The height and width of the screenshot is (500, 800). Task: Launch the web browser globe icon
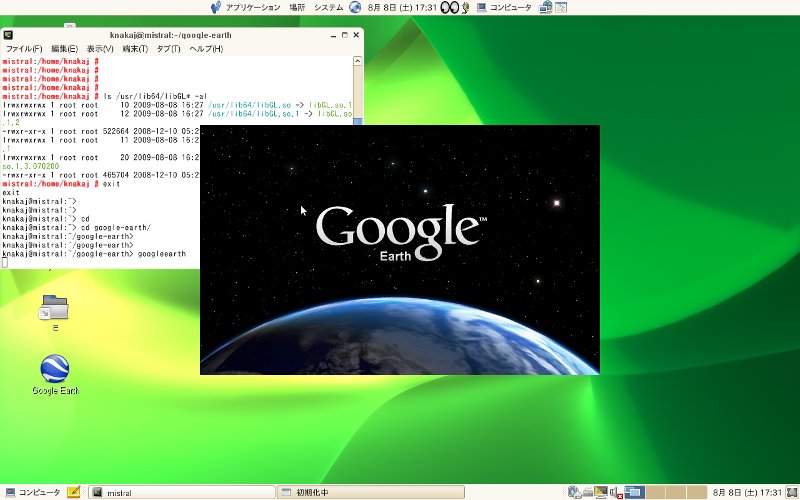pos(355,7)
